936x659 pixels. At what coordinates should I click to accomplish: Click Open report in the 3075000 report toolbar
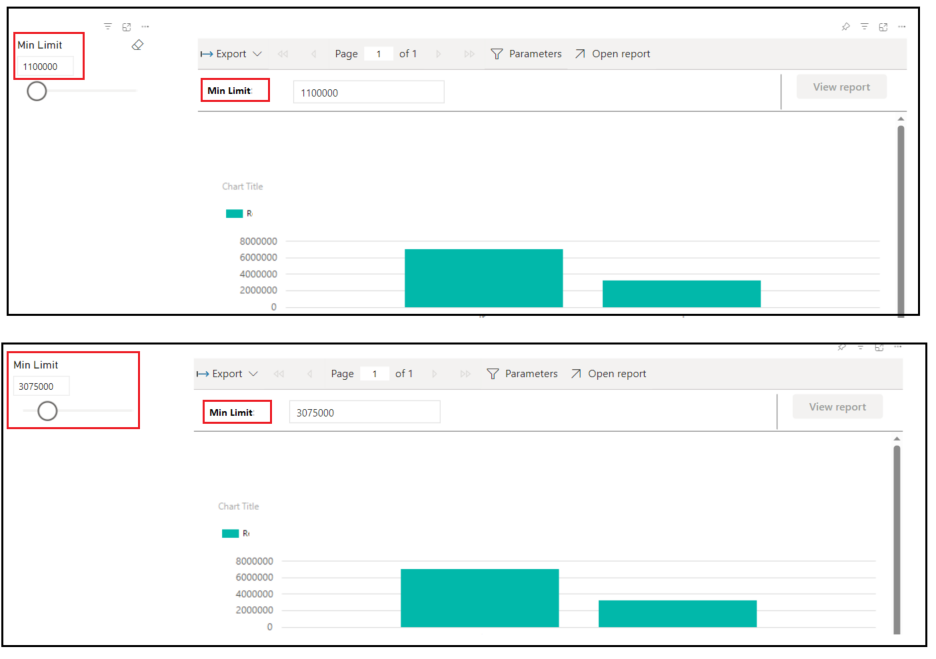(608, 374)
